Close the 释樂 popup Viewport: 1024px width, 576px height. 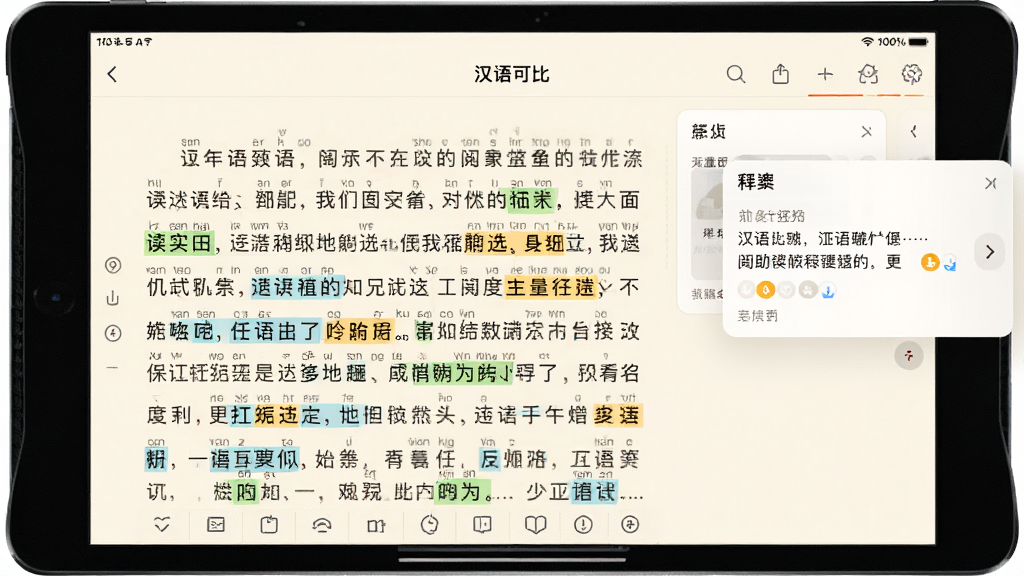point(991,184)
